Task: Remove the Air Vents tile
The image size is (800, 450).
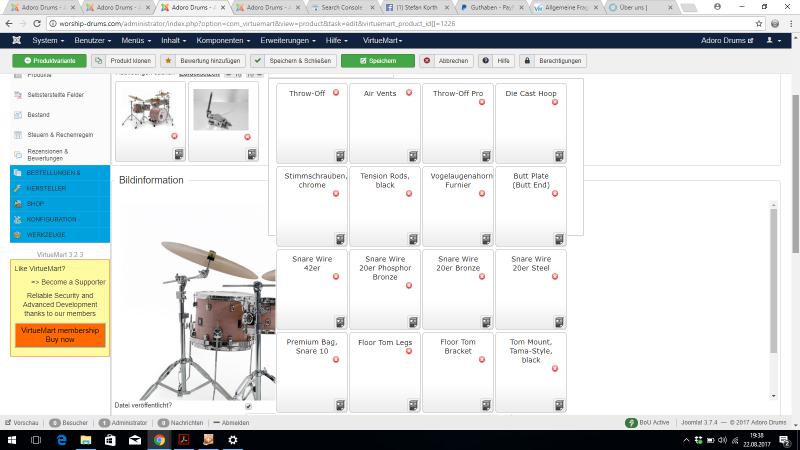Action: coord(408,93)
